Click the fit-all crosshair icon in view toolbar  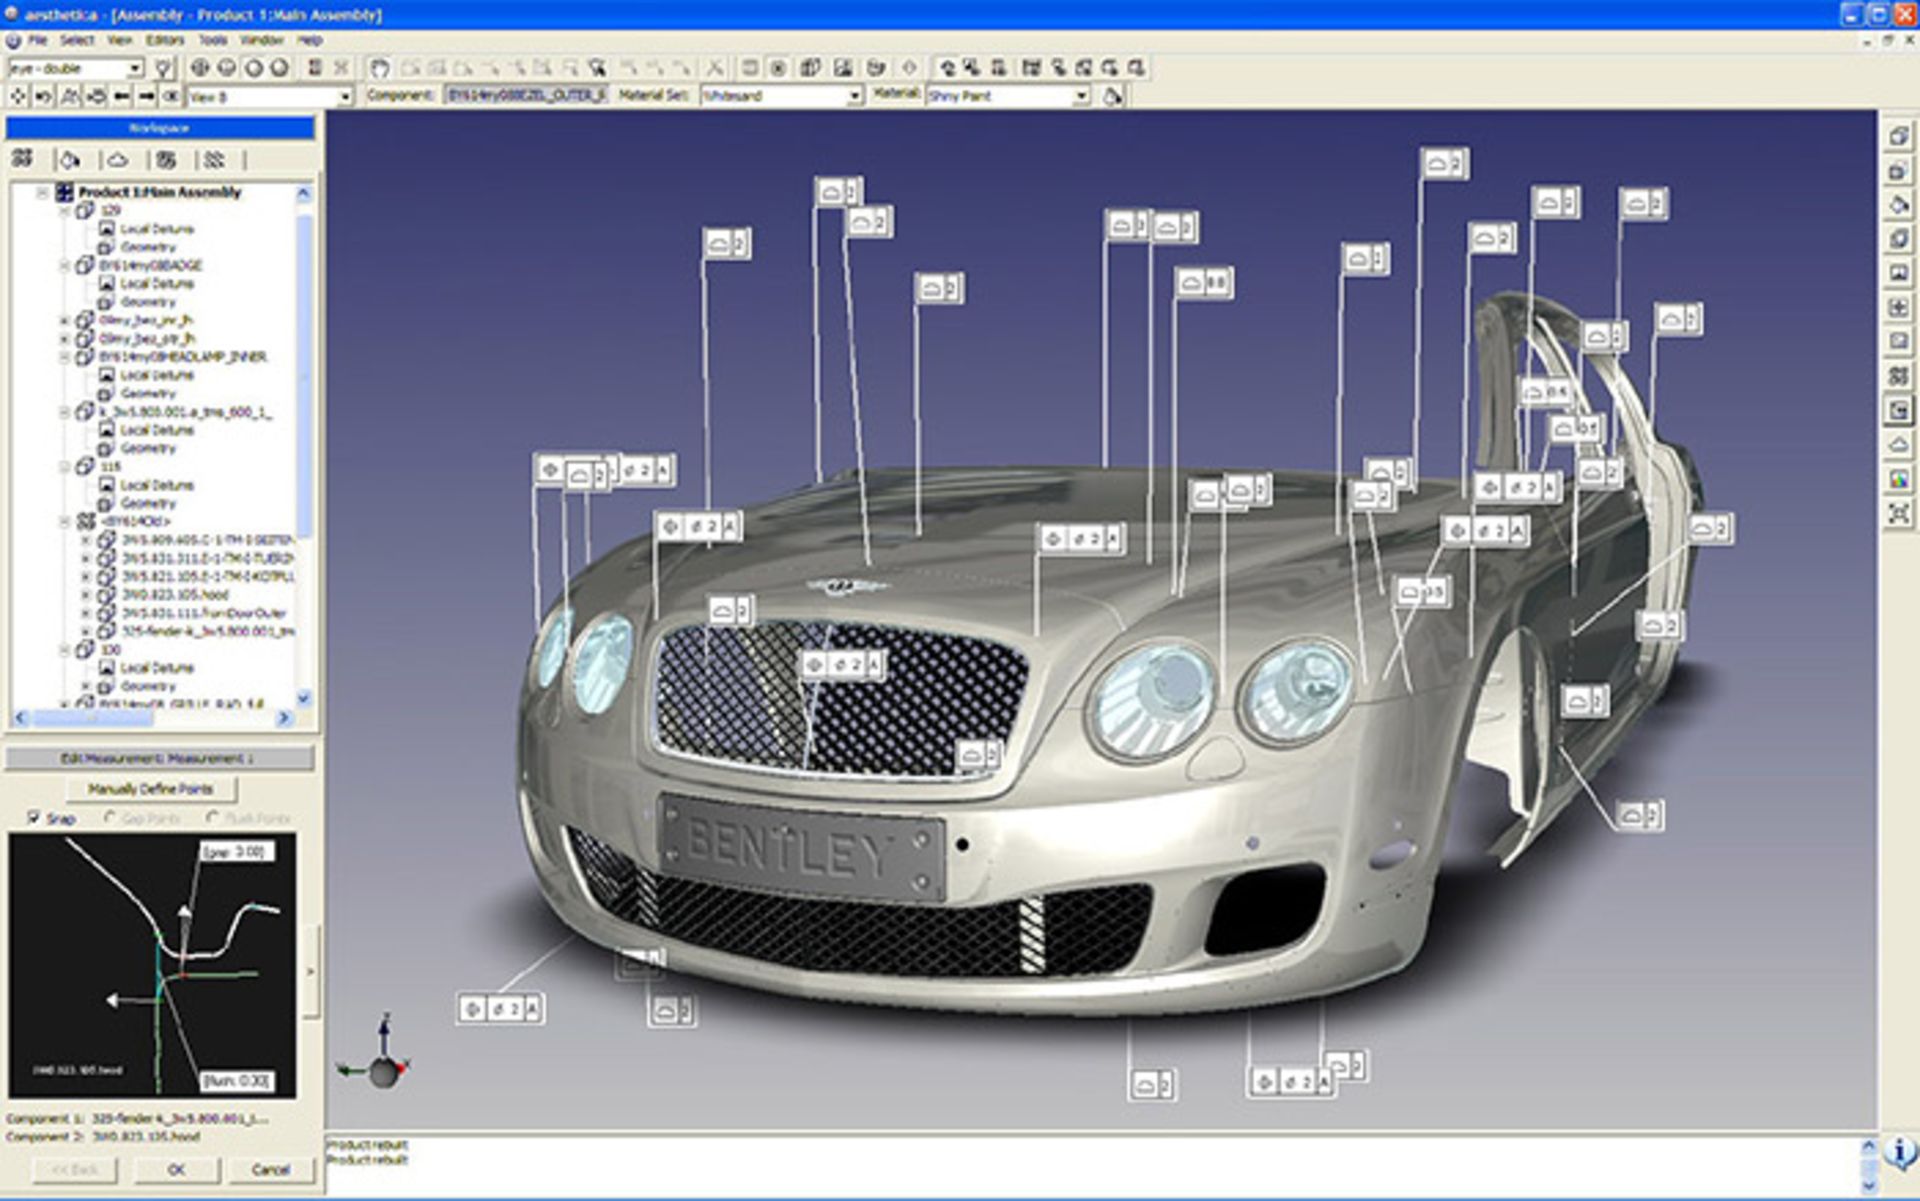pyautogui.click(x=18, y=96)
